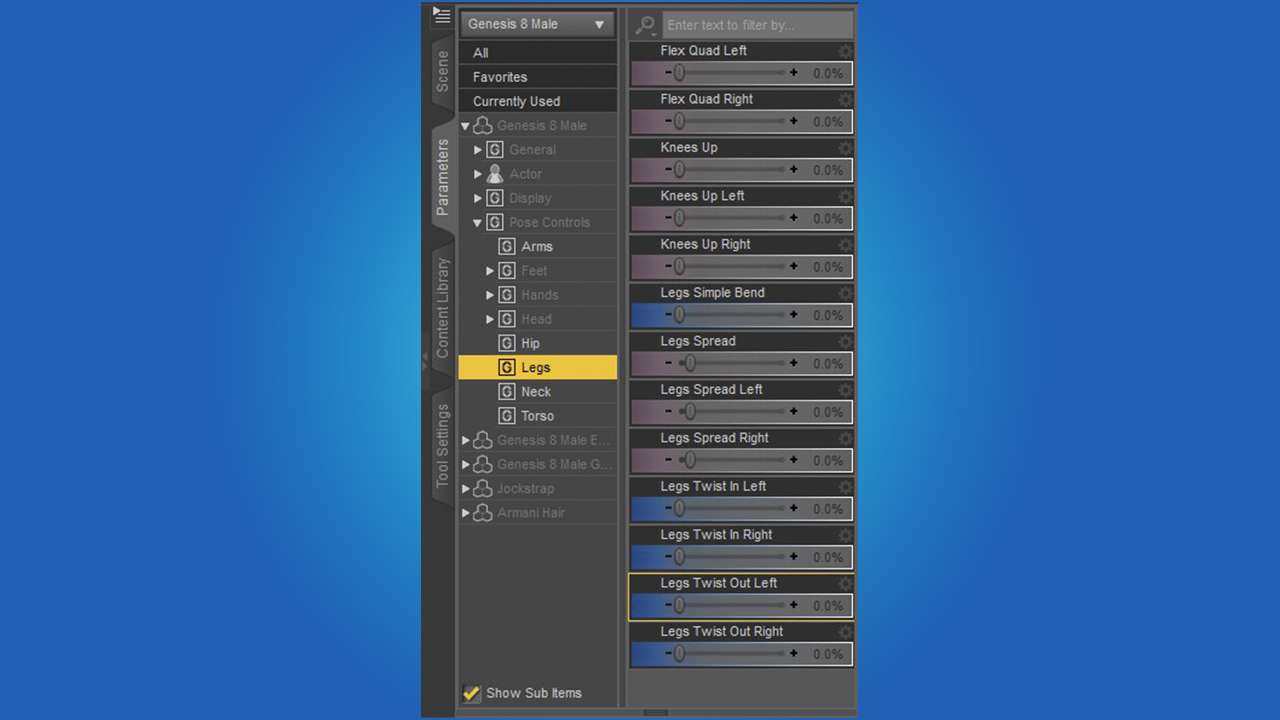Expand the Feet subgroup arrow

490,271
